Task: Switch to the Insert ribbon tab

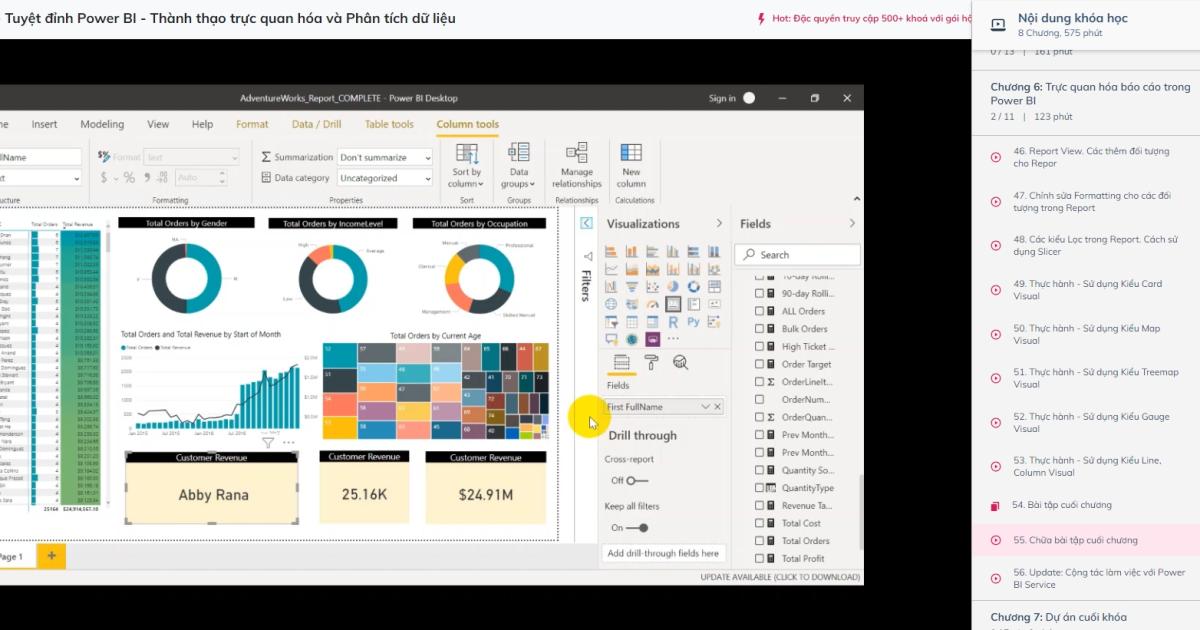Action: [x=44, y=124]
